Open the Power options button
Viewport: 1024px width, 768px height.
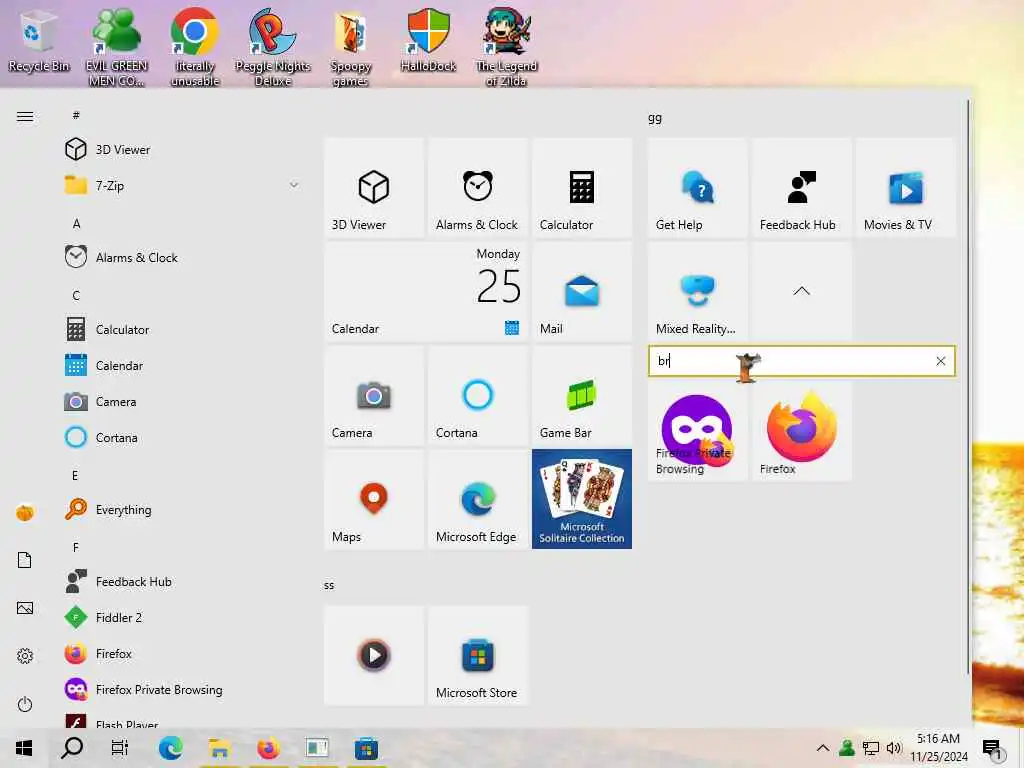25,704
